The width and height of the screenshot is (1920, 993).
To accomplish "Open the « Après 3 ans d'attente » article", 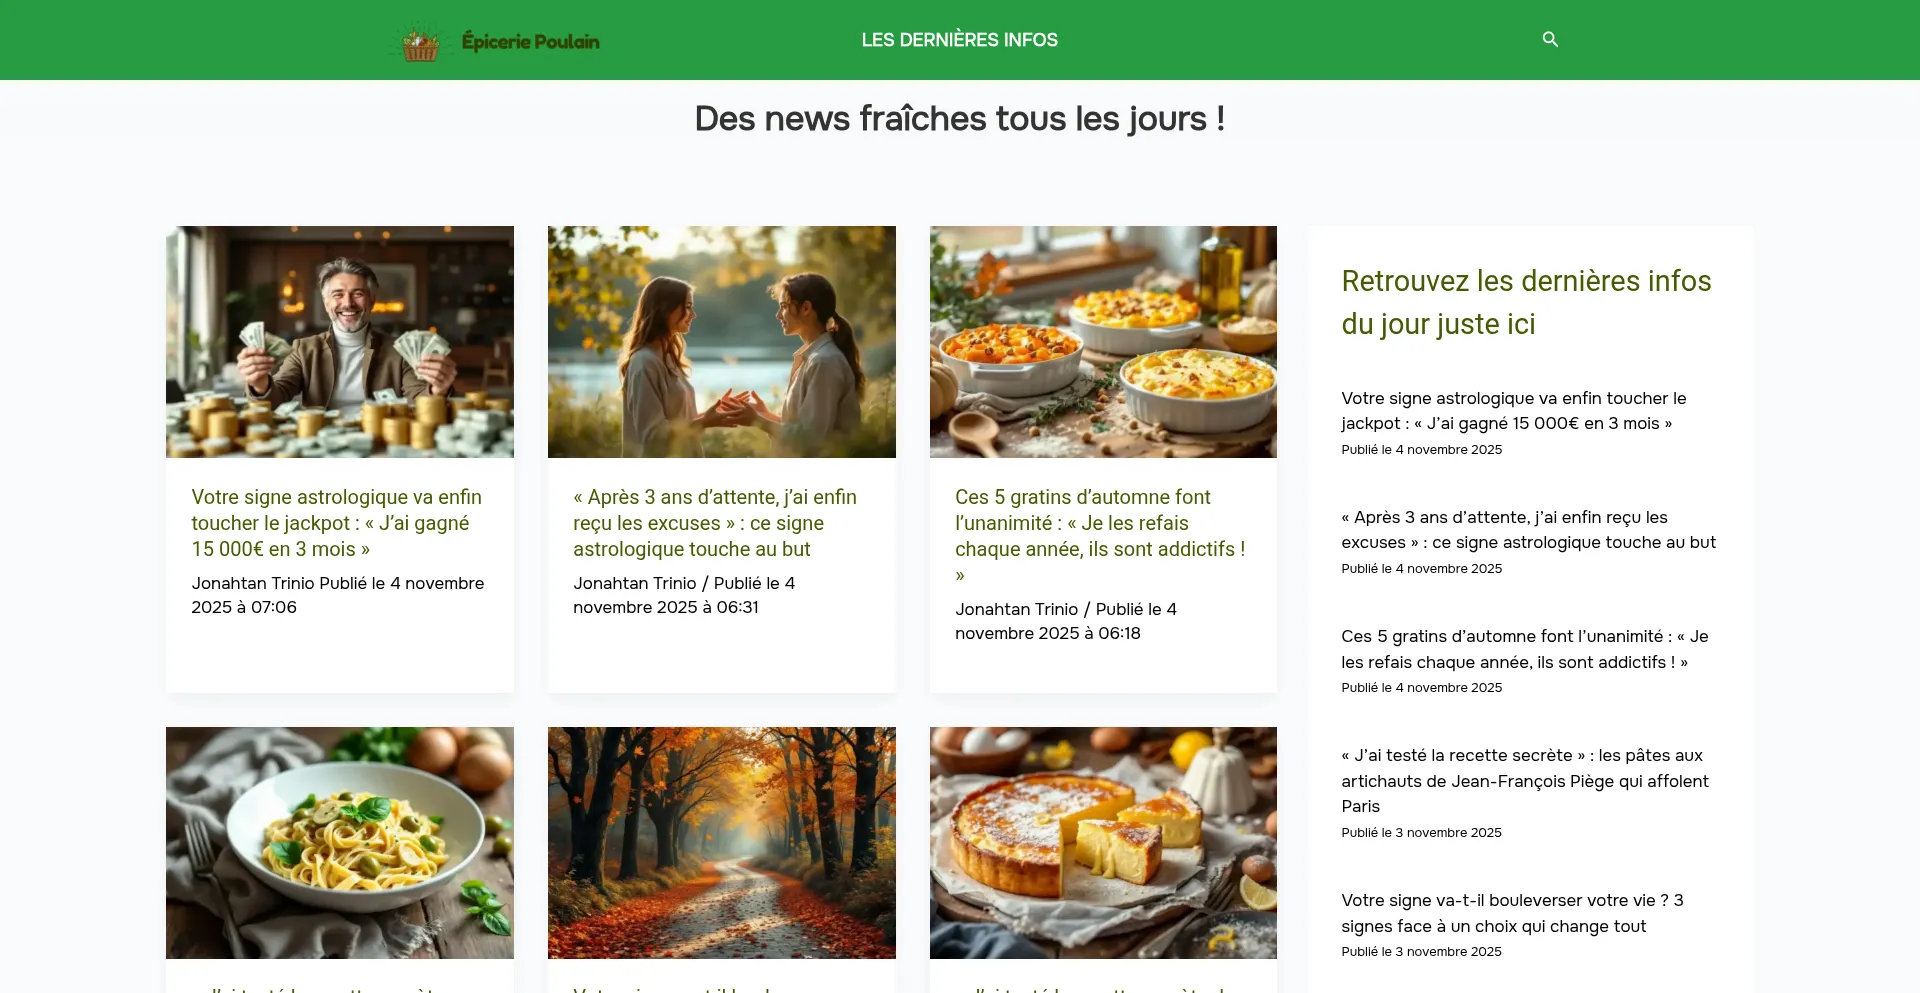I will click(x=714, y=522).
